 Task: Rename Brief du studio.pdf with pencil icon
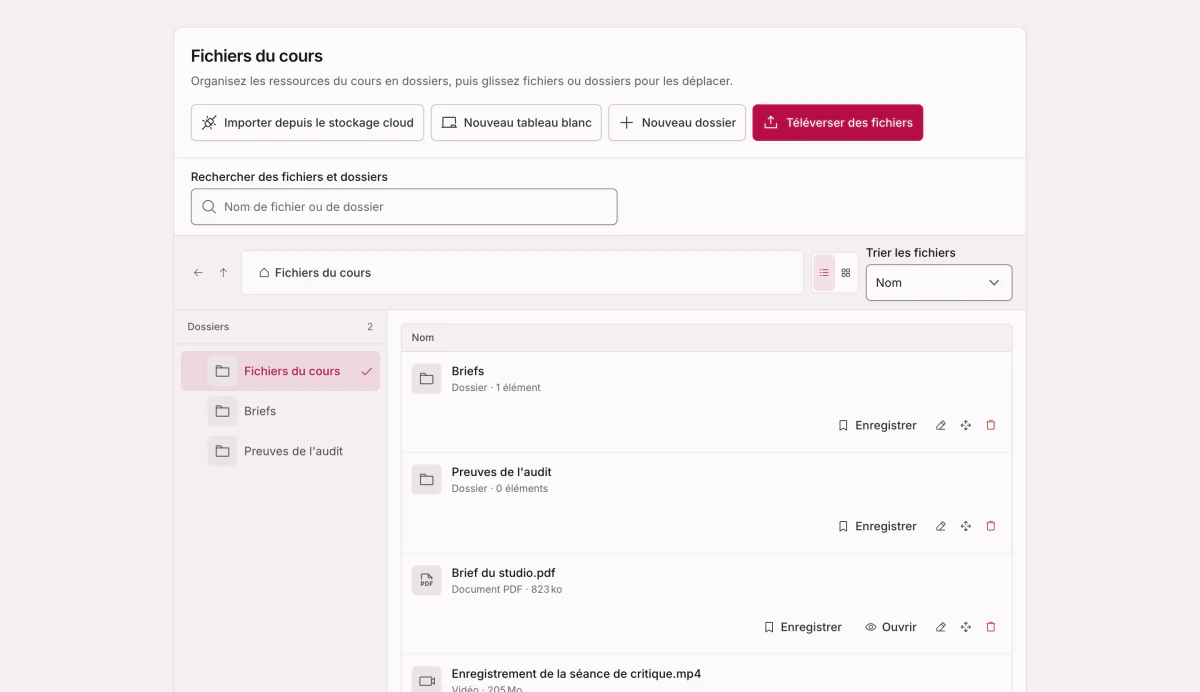[x=940, y=628]
